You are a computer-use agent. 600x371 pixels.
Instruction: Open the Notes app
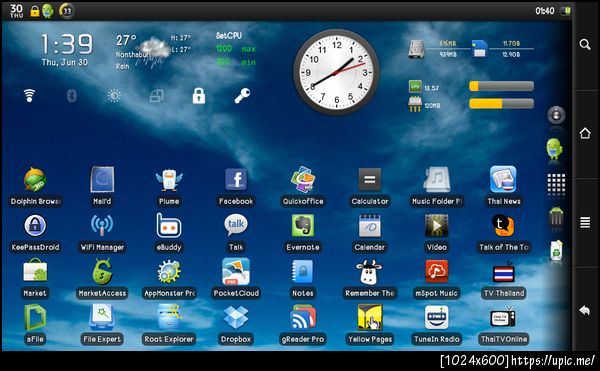point(303,271)
